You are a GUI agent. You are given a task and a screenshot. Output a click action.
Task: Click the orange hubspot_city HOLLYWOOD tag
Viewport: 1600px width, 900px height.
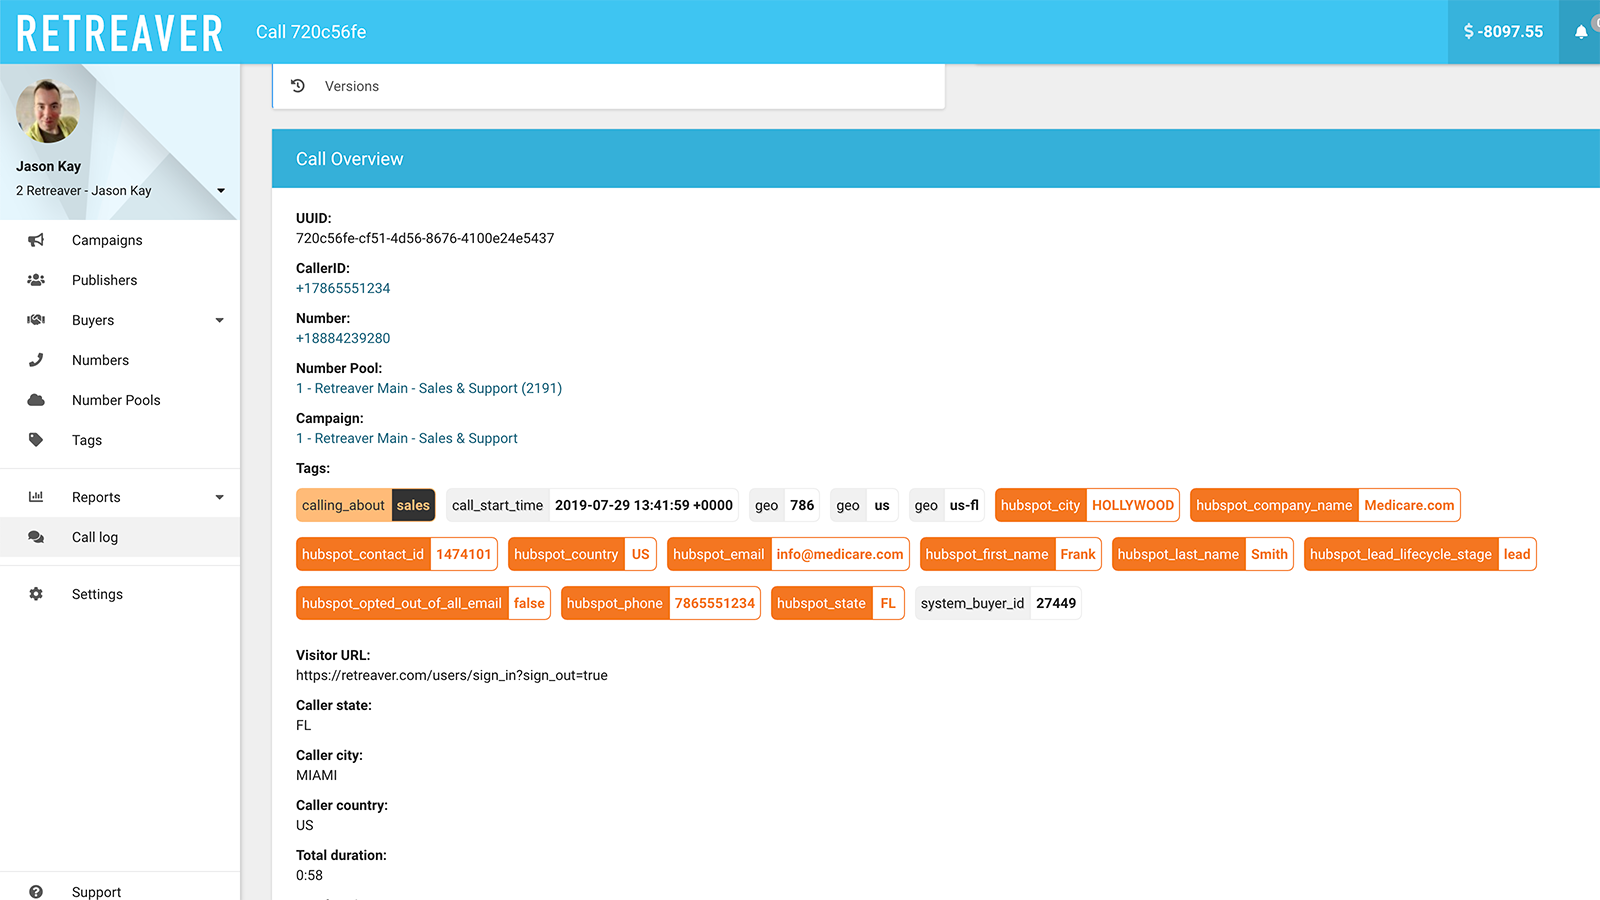pos(1087,505)
